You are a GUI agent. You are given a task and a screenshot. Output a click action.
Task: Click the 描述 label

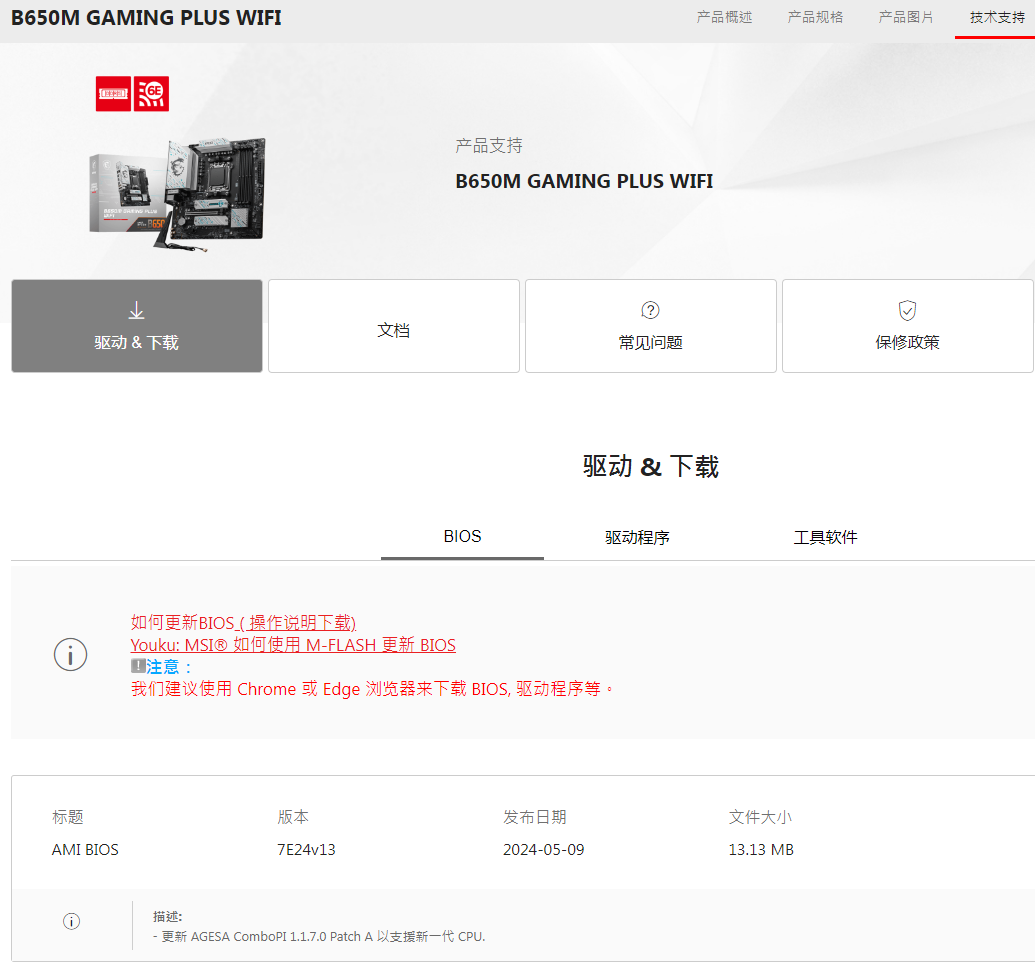(167, 916)
